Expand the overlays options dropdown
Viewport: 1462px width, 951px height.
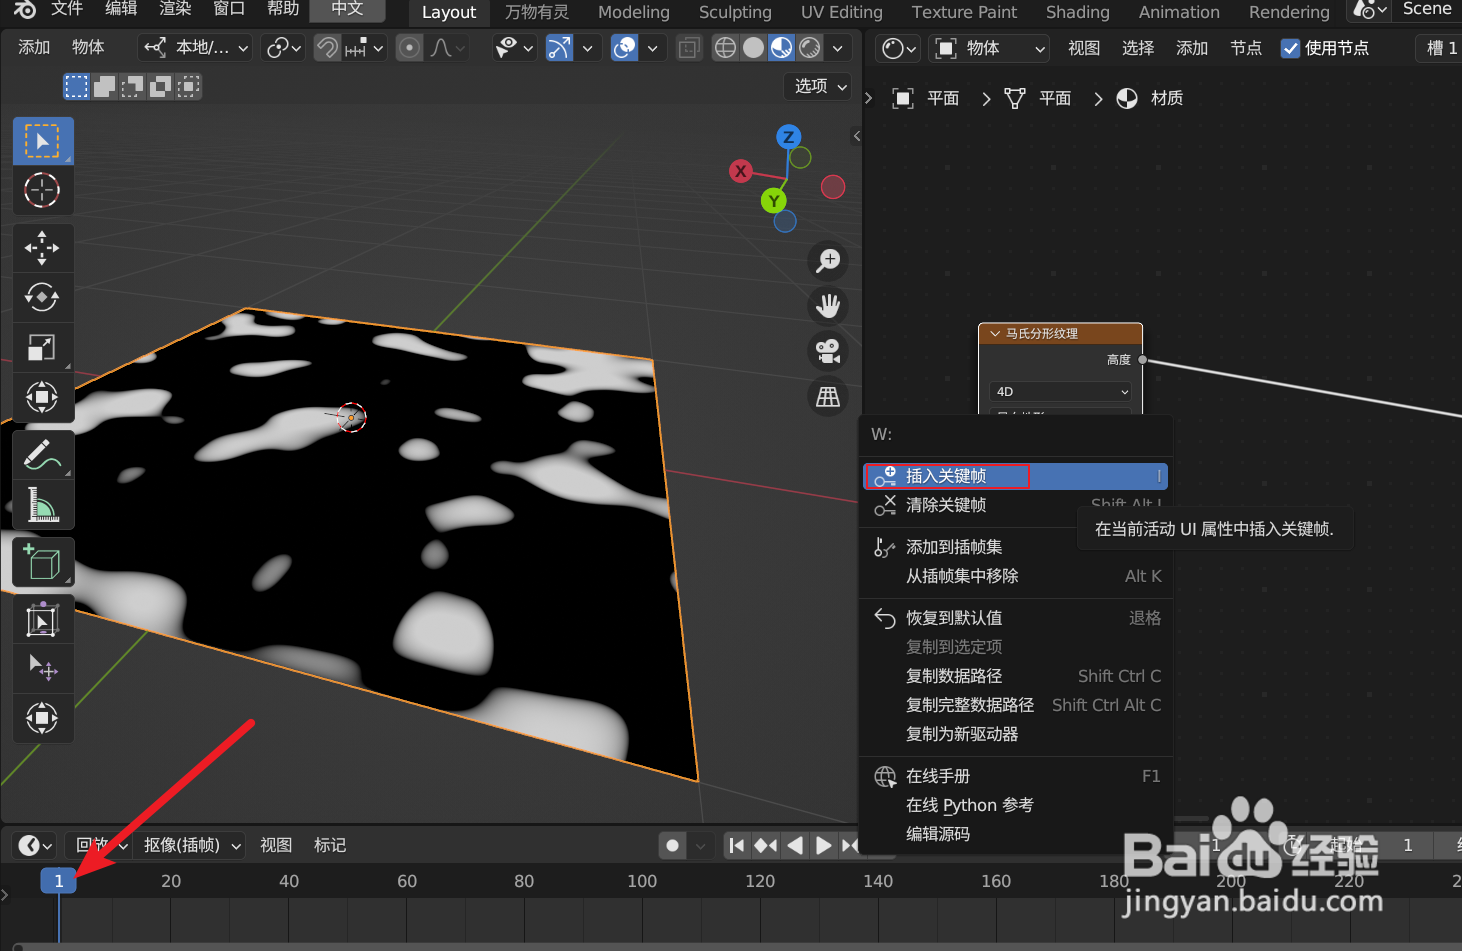coord(653,47)
